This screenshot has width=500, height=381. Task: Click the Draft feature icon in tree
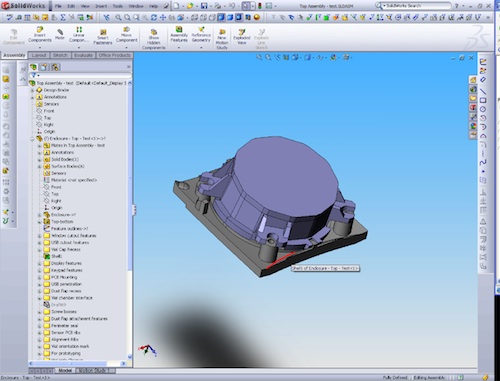click(x=47, y=304)
